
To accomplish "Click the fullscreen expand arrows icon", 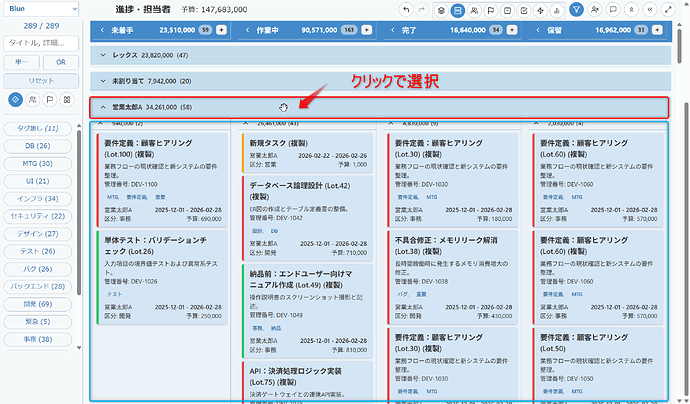I will [667, 9].
